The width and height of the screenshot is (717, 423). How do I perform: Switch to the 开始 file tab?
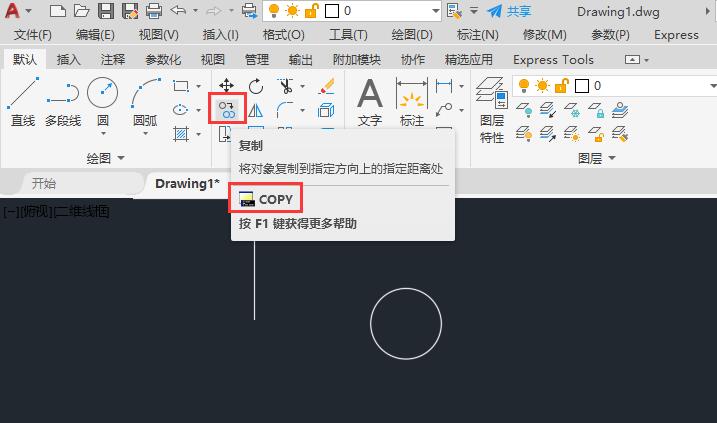click(43, 184)
